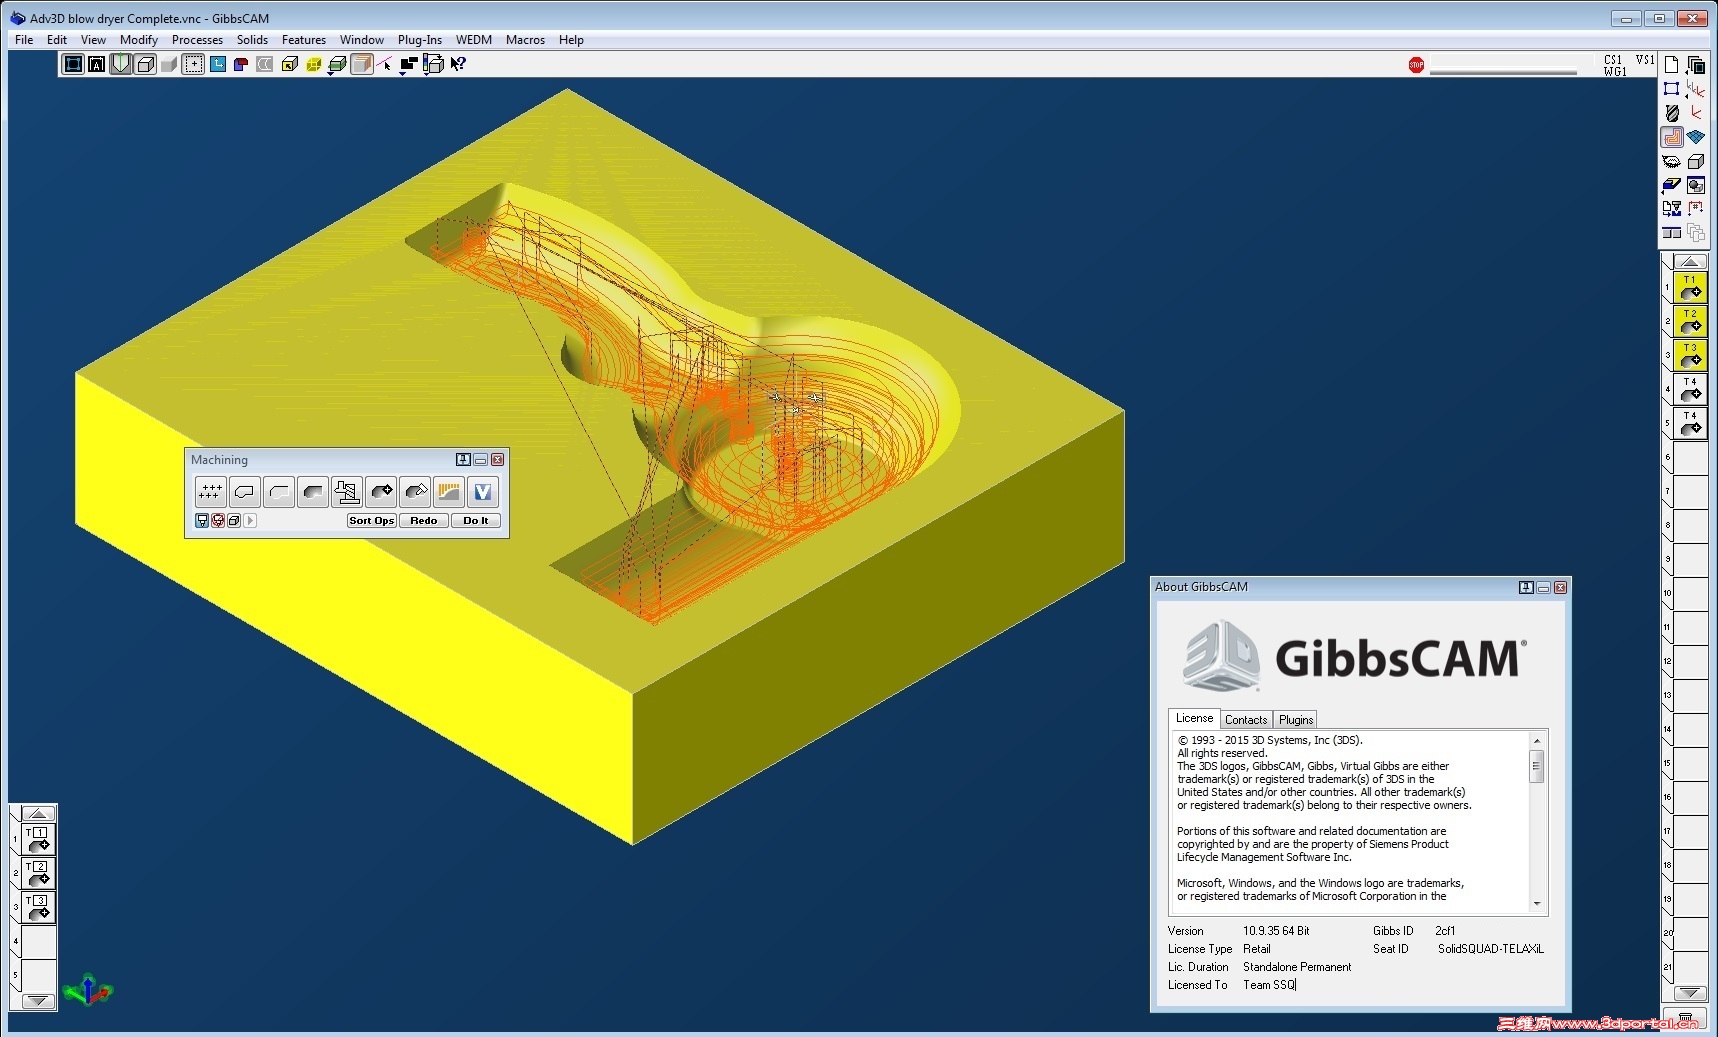1718x1037 pixels.
Task: Open the WEDM menu
Action: 474,40
